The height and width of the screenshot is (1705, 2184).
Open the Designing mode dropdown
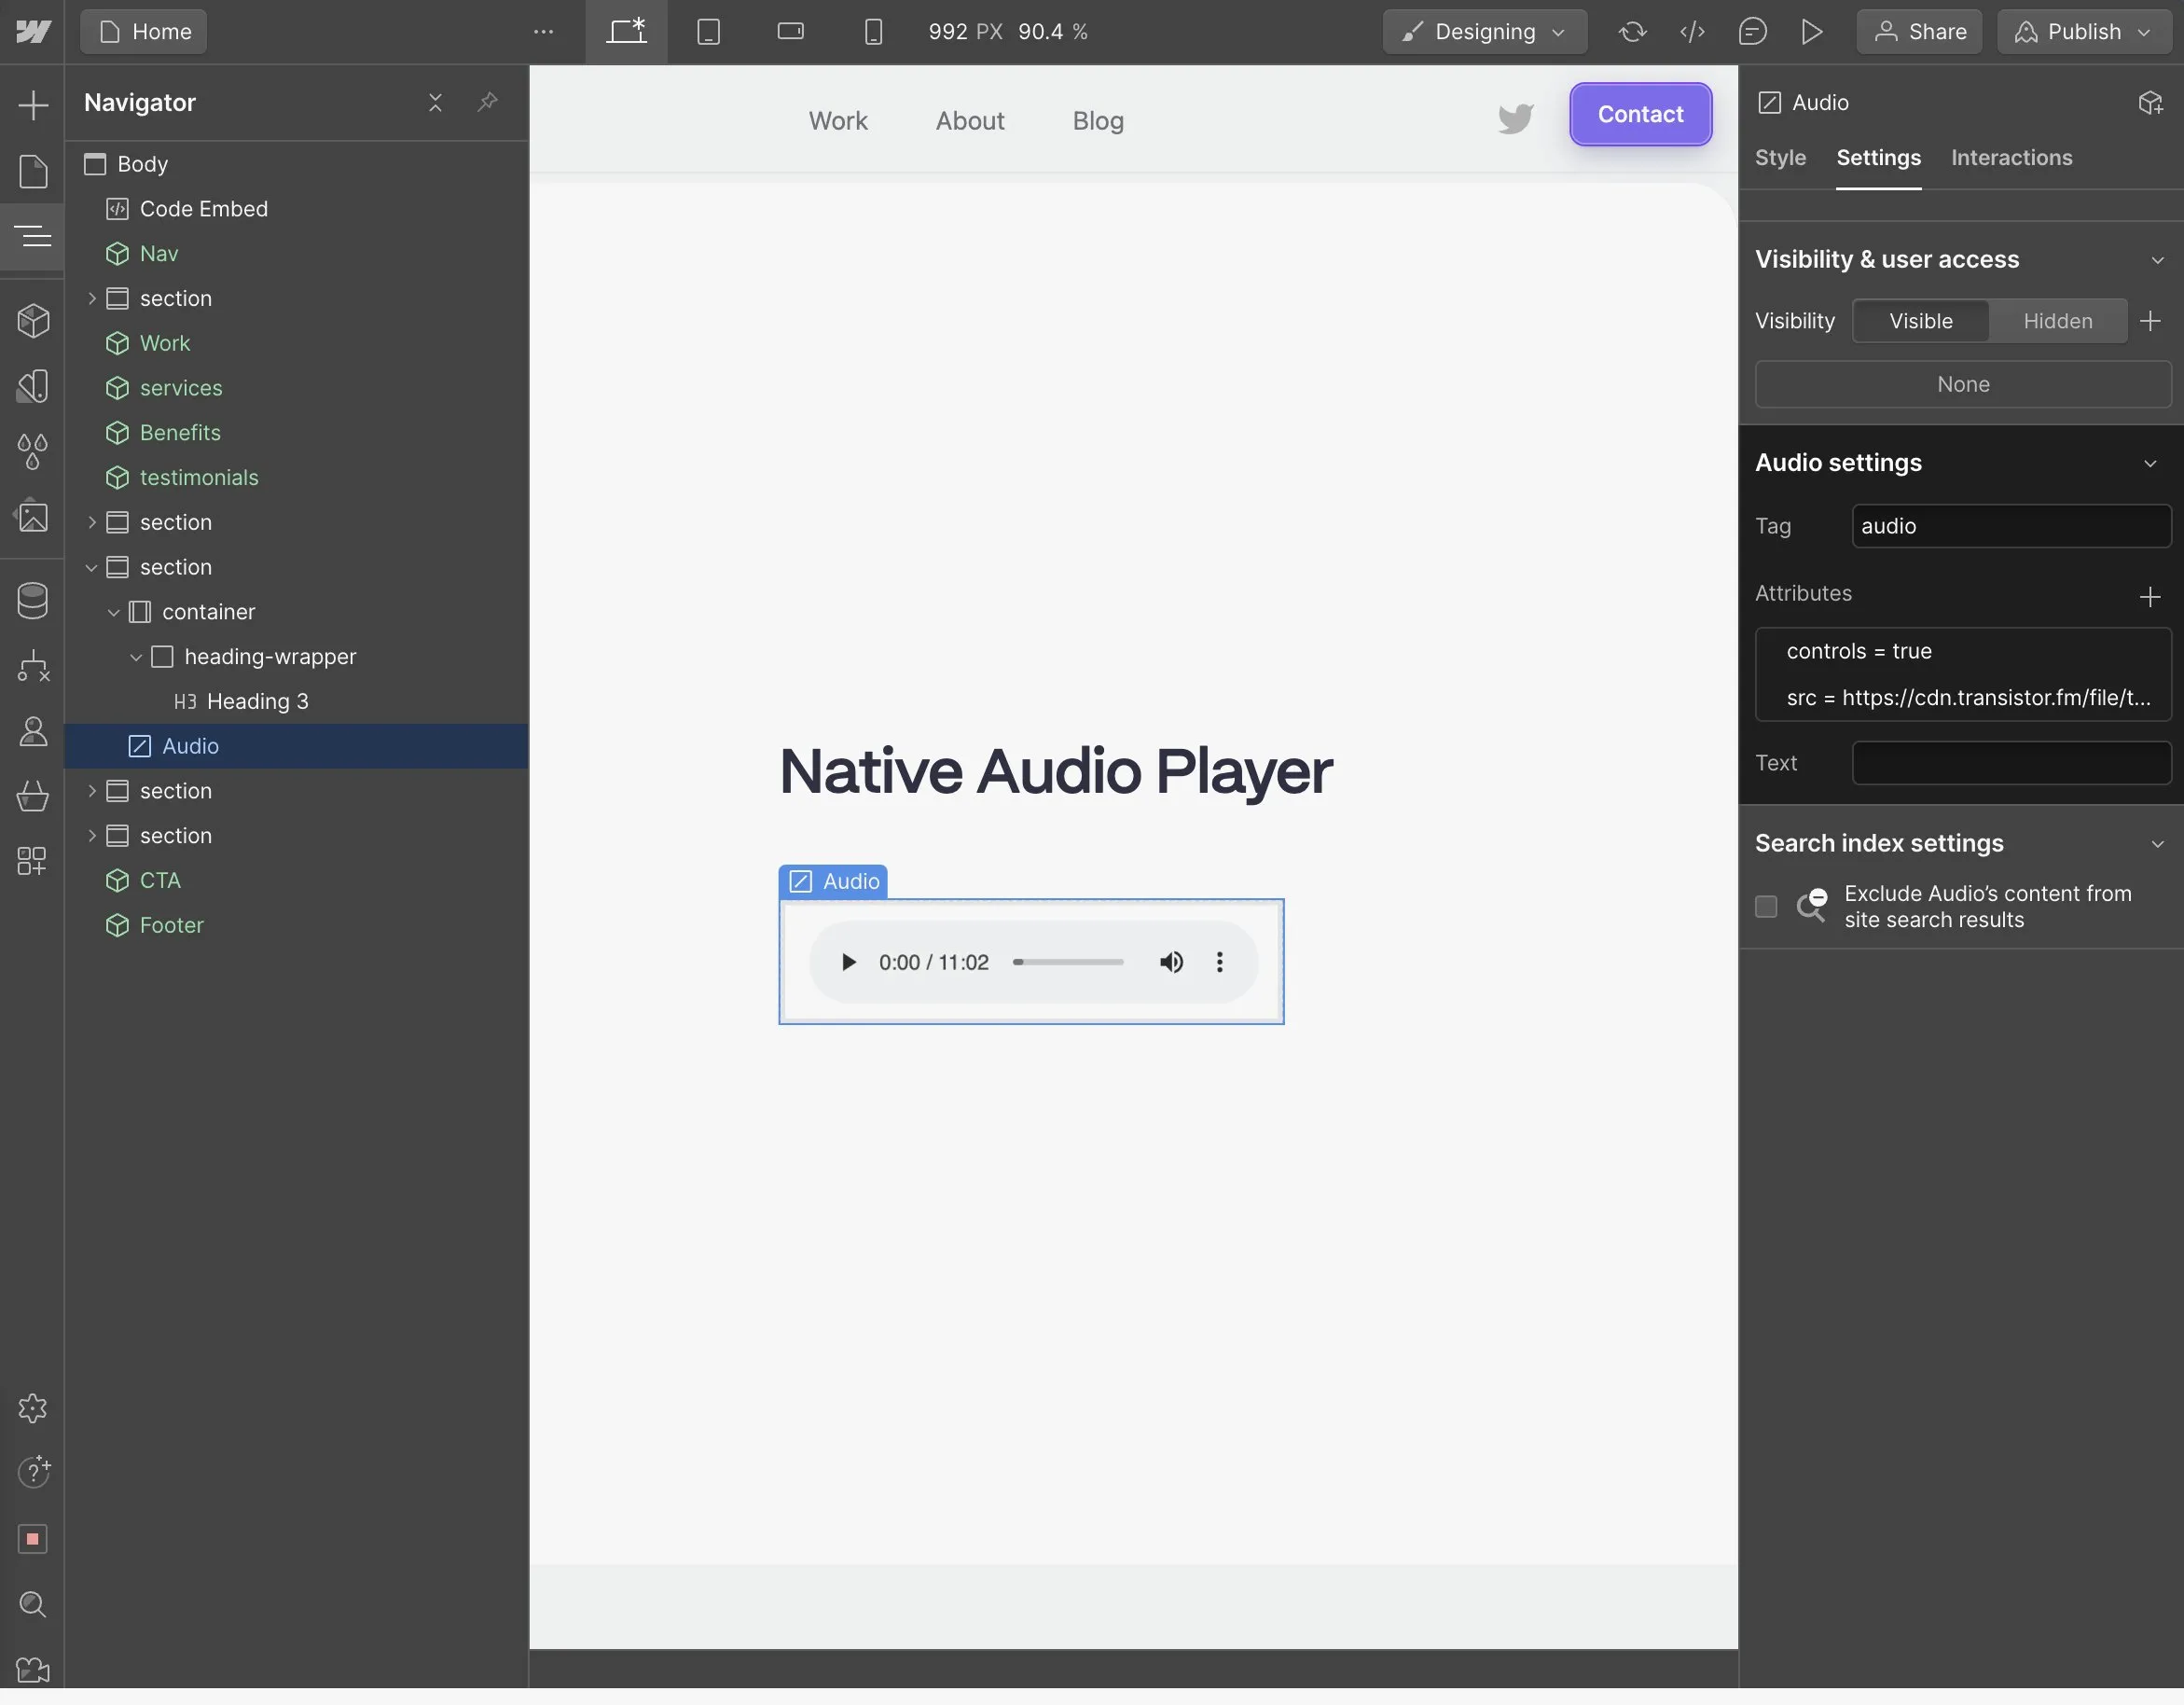click(1486, 32)
